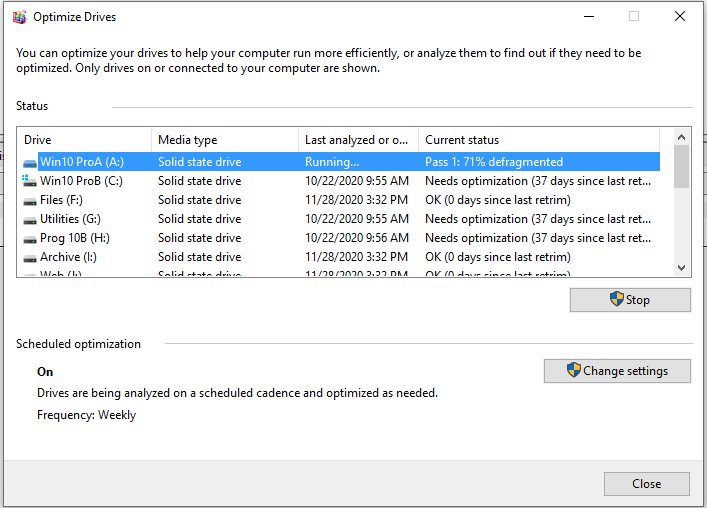Click the Win10 ProA (A:) drive icon

pyautogui.click(x=30, y=162)
